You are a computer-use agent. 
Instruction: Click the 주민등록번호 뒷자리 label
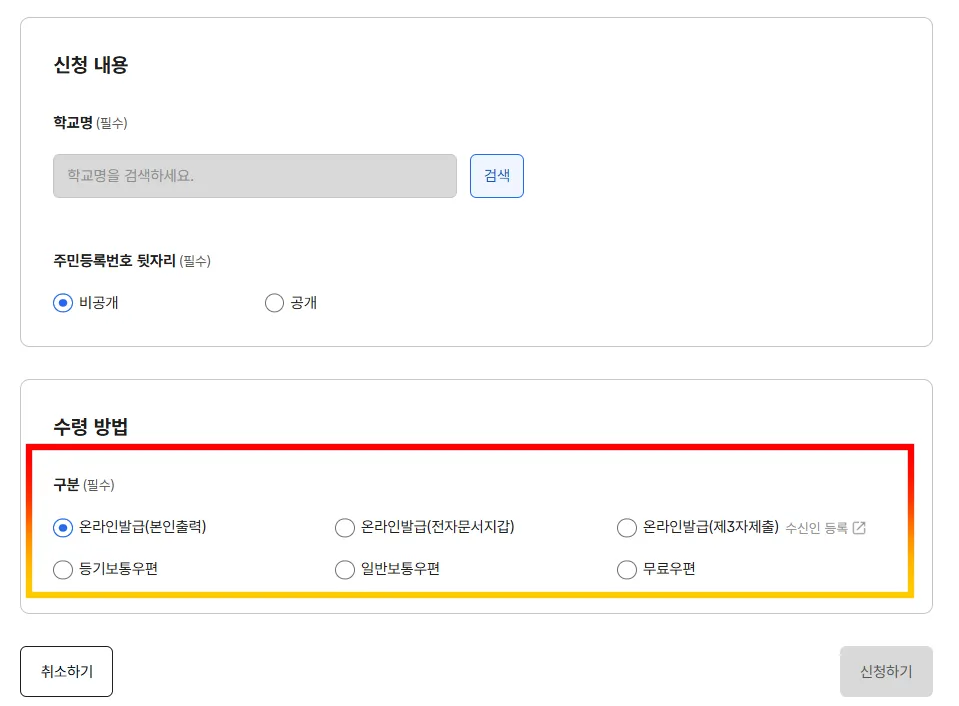[x=114, y=261]
